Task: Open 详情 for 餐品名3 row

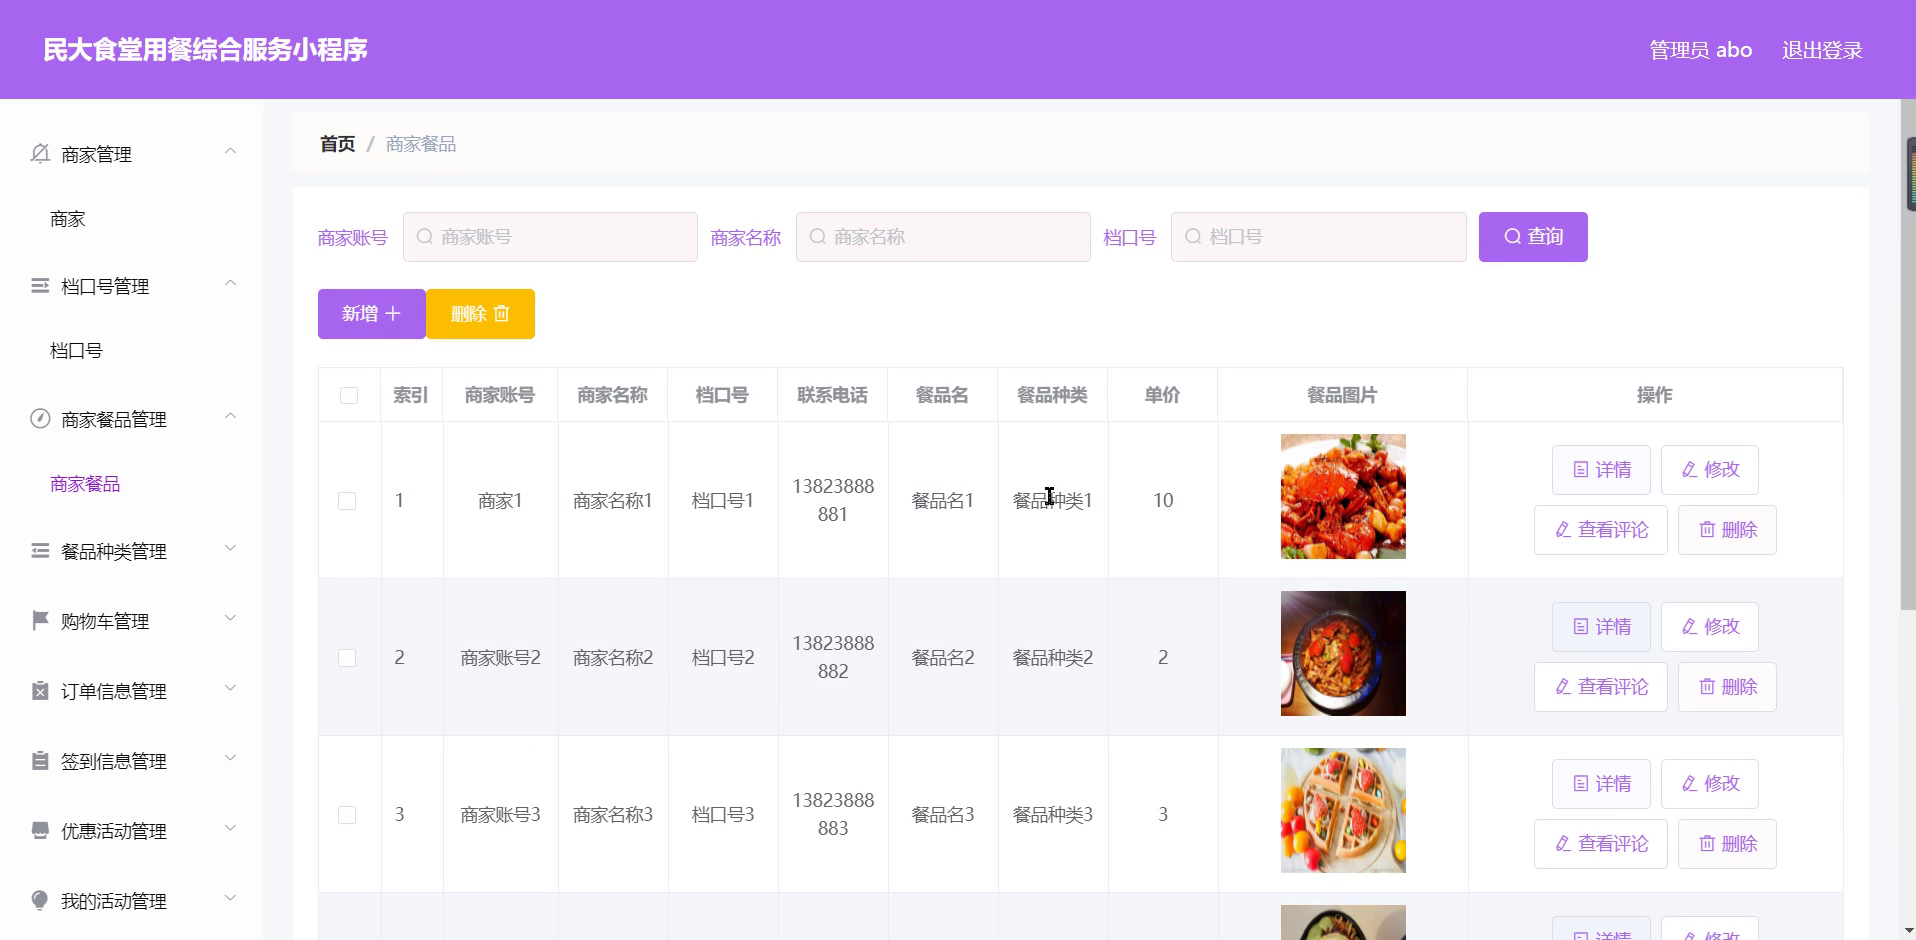Action: point(1601,784)
